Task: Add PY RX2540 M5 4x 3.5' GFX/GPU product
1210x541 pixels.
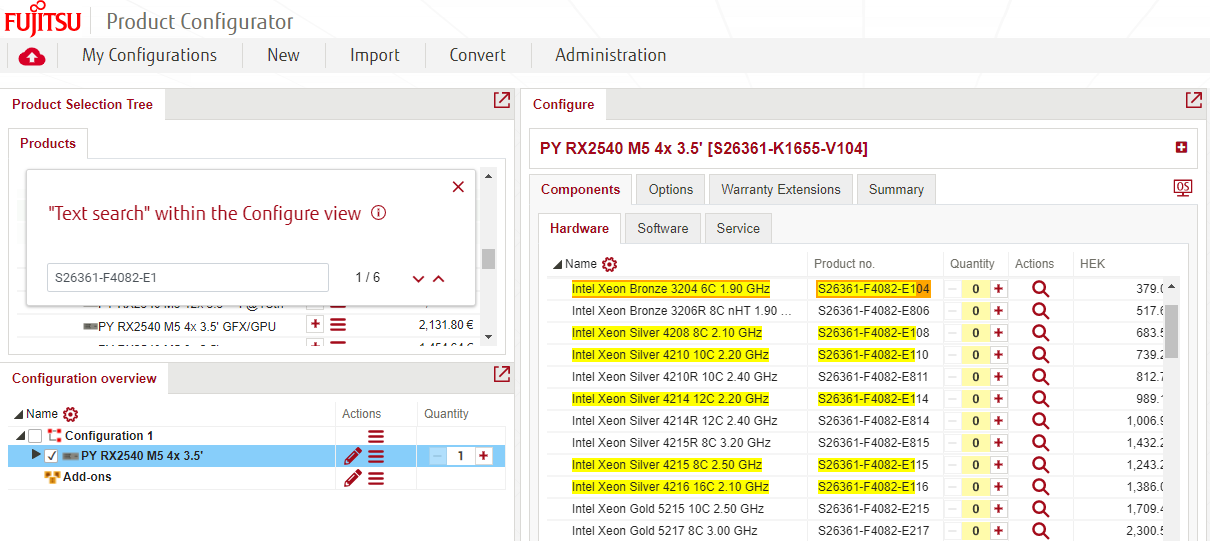Action: (315, 324)
